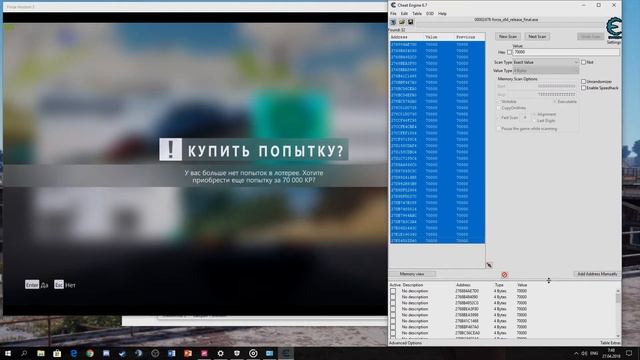Enable the Unrandomizer checkbox
The width and height of the screenshot is (640, 360).
pos(583,82)
